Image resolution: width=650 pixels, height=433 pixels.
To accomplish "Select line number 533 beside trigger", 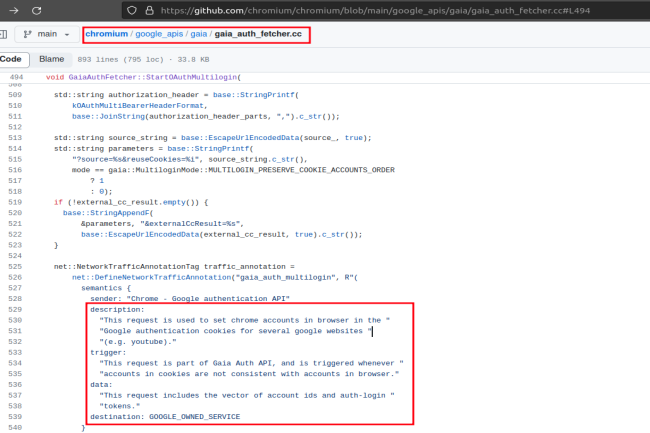I will pos(16,353).
